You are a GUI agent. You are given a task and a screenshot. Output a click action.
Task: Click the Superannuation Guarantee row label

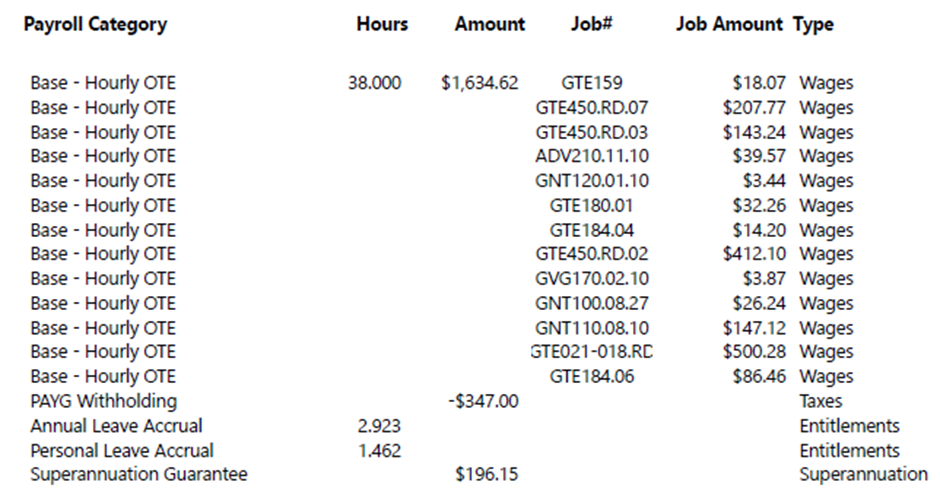pyautogui.click(x=138, y=474)
